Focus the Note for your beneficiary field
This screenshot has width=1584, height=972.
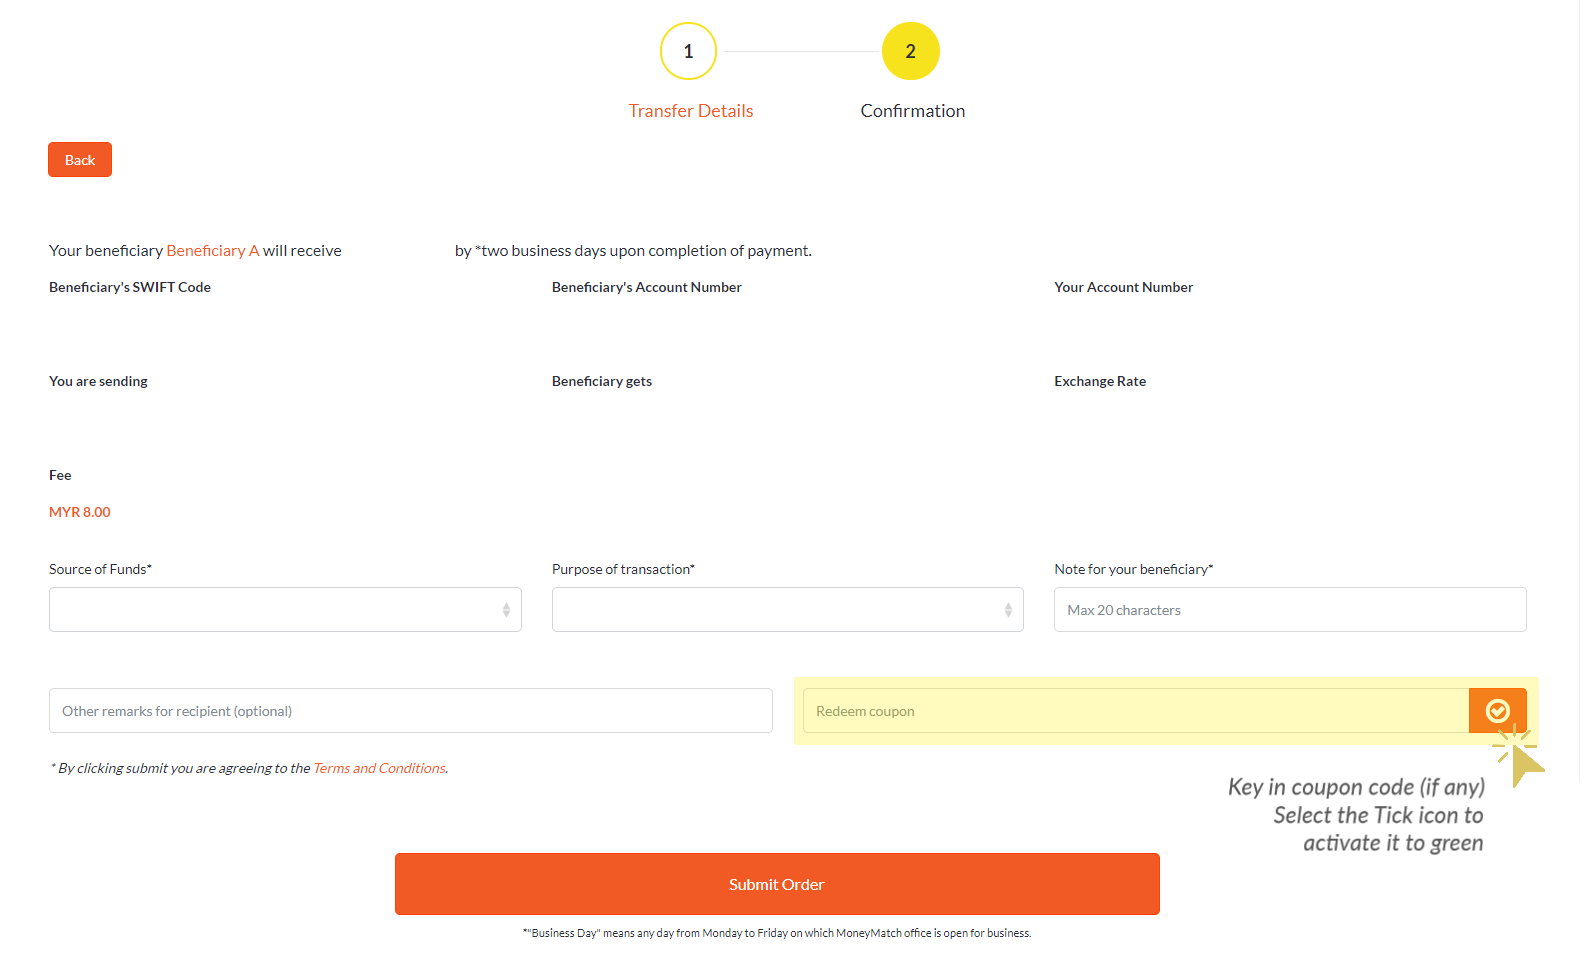(x=1289, y=610)
